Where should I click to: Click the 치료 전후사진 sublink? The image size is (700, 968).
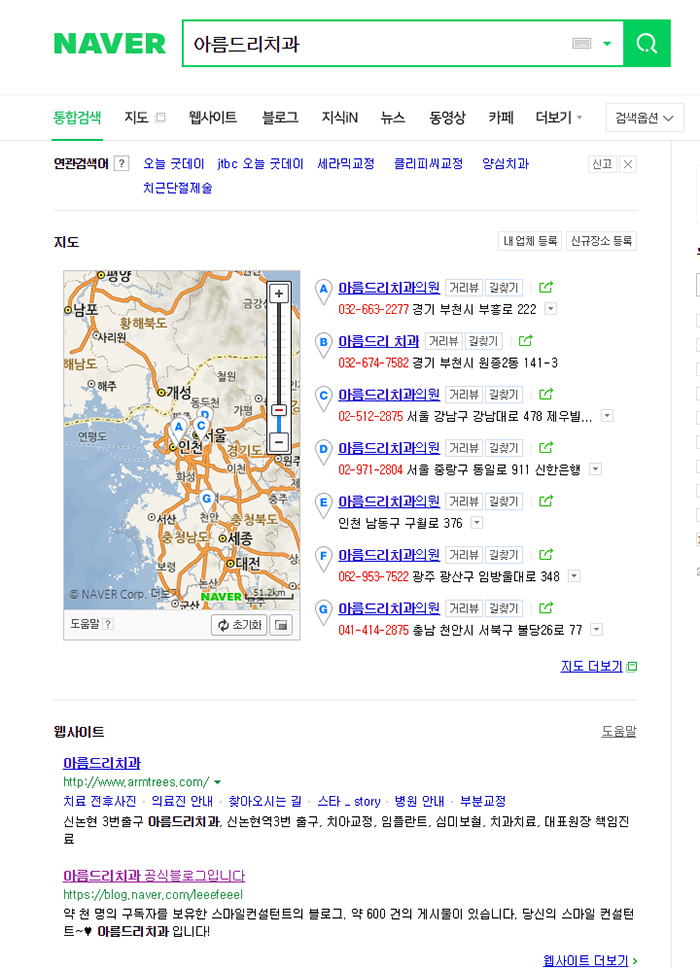99,801
